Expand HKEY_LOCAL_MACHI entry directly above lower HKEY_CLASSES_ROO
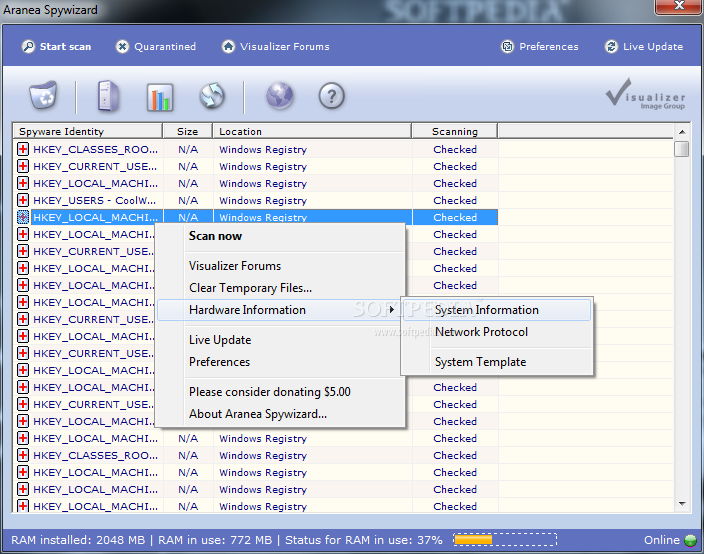 coord(23,438)
